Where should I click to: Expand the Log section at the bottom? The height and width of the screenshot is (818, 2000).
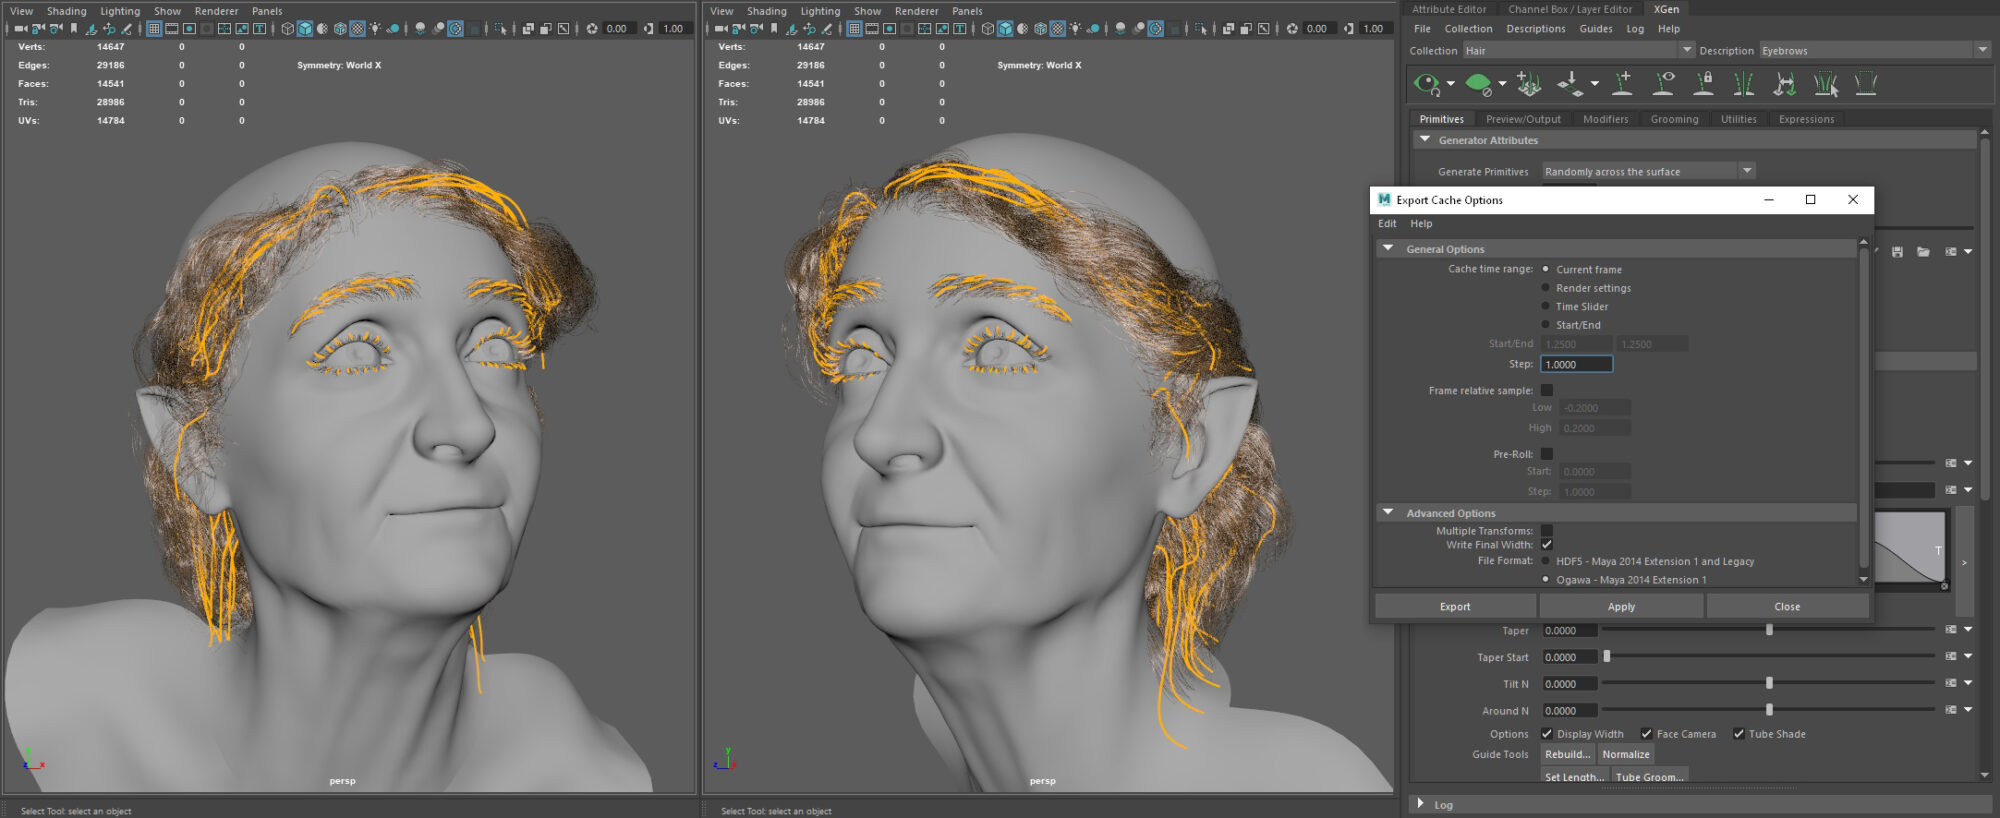coord(1420,804)
